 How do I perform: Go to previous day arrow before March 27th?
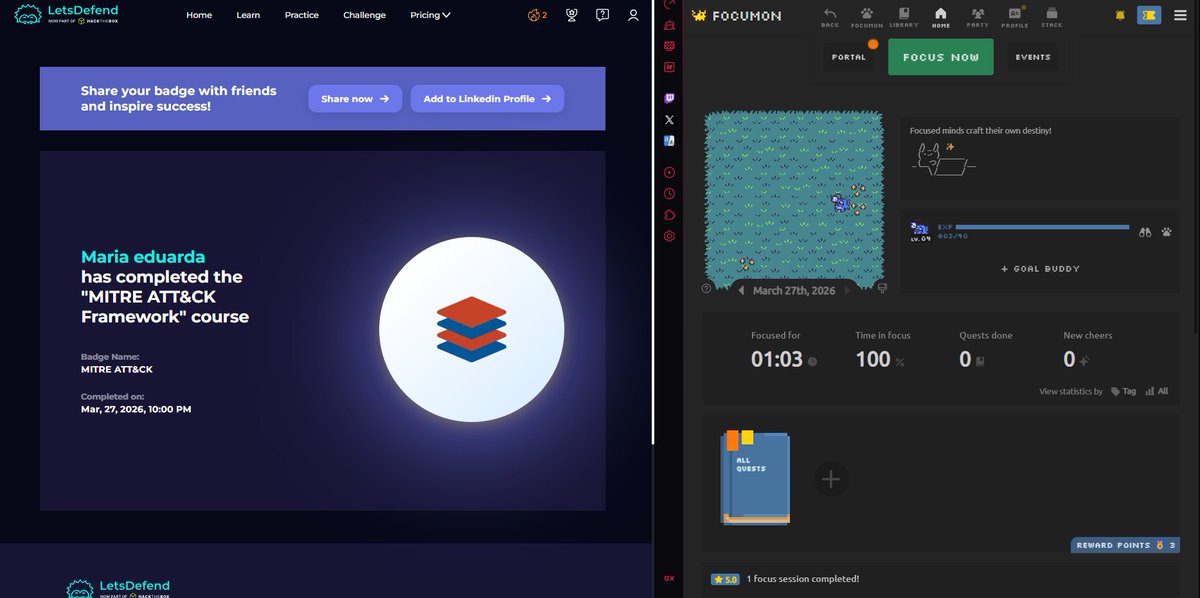point(741,290)
